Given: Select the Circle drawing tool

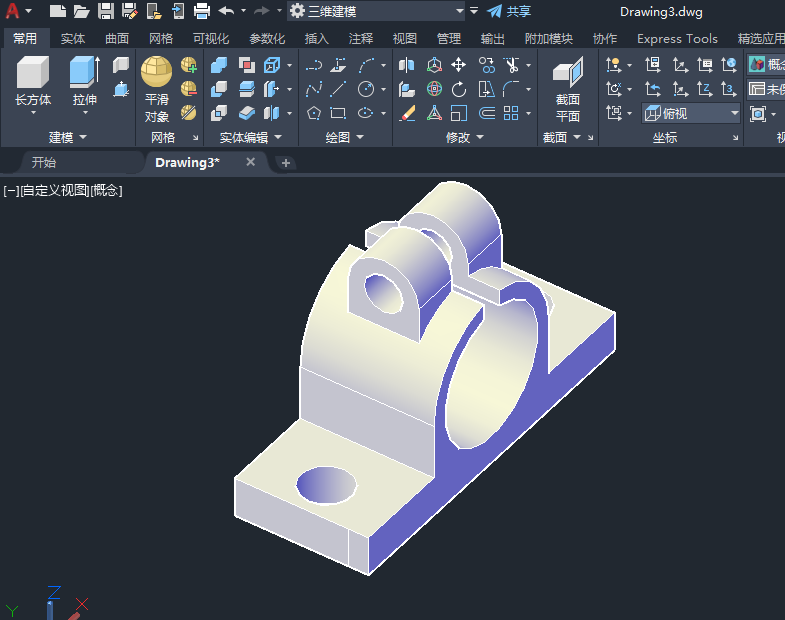Looking at the screenshot, I should point(366,89).
